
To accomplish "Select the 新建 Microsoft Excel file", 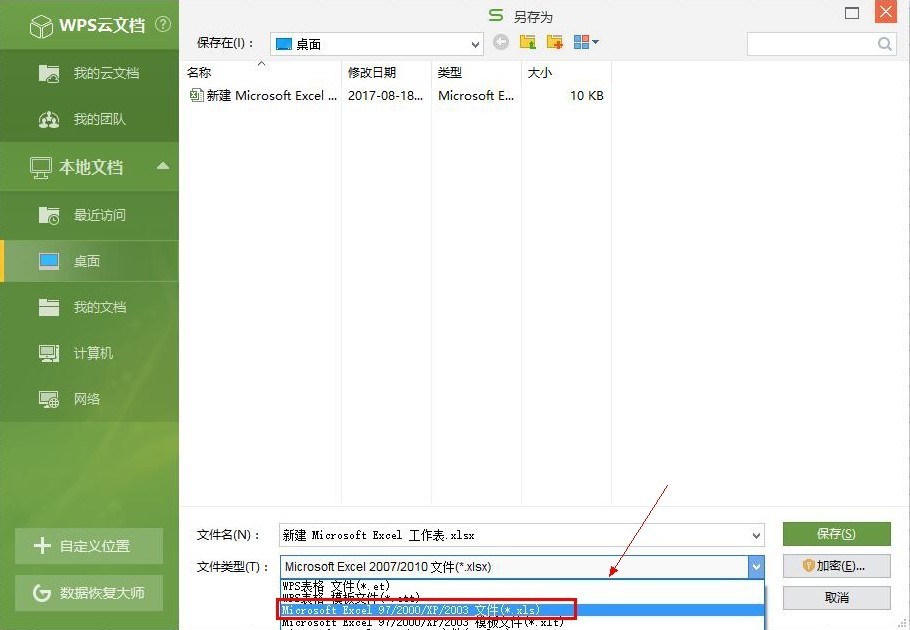I will (x=263, y=96).
